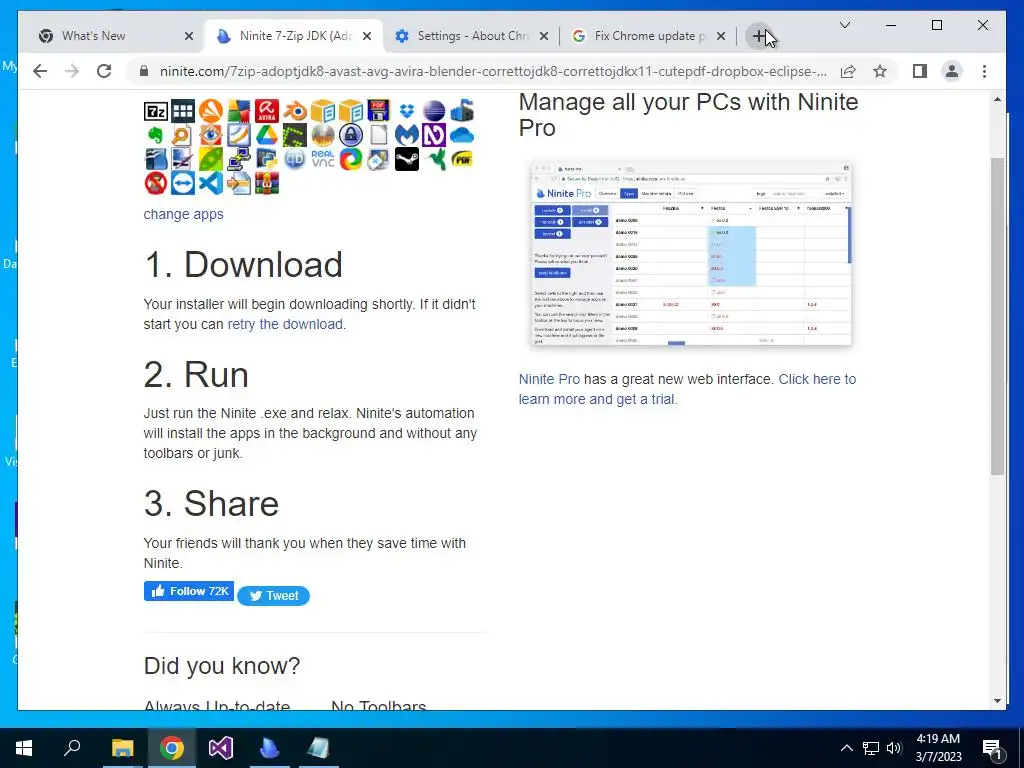
Task: Click the page vertical scrollbar thumb
Action: click(x=997, y=316)
